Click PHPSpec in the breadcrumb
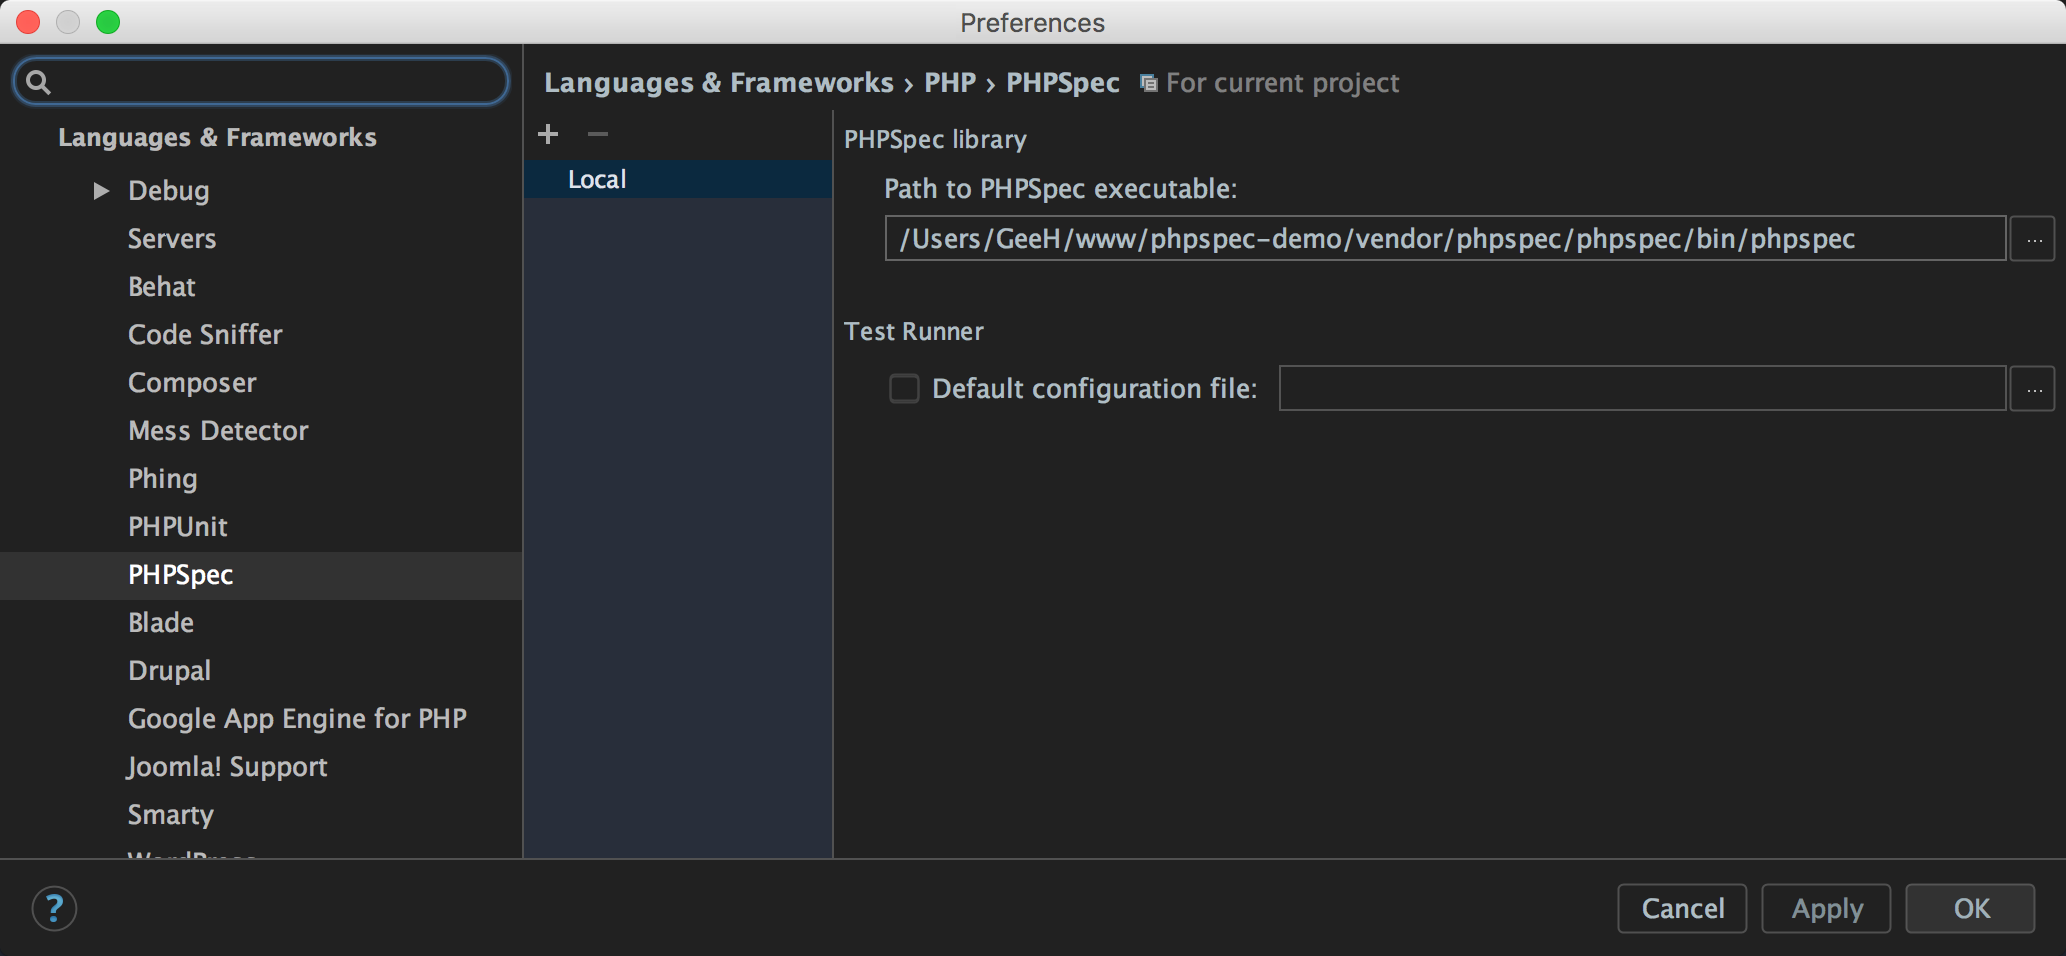The width and height of the screenshot is (2066, 956). (x=1062, y=83)
